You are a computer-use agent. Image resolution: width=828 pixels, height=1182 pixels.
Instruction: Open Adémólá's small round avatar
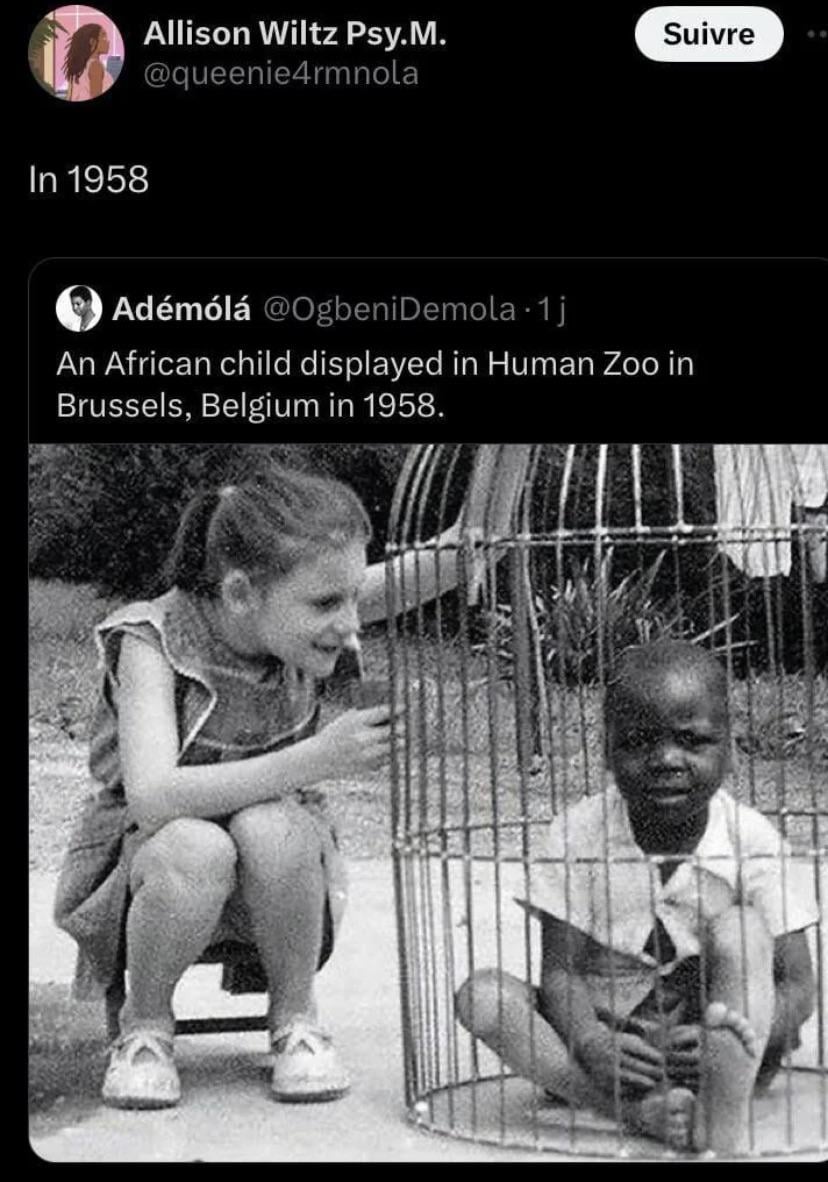(78, 308)
